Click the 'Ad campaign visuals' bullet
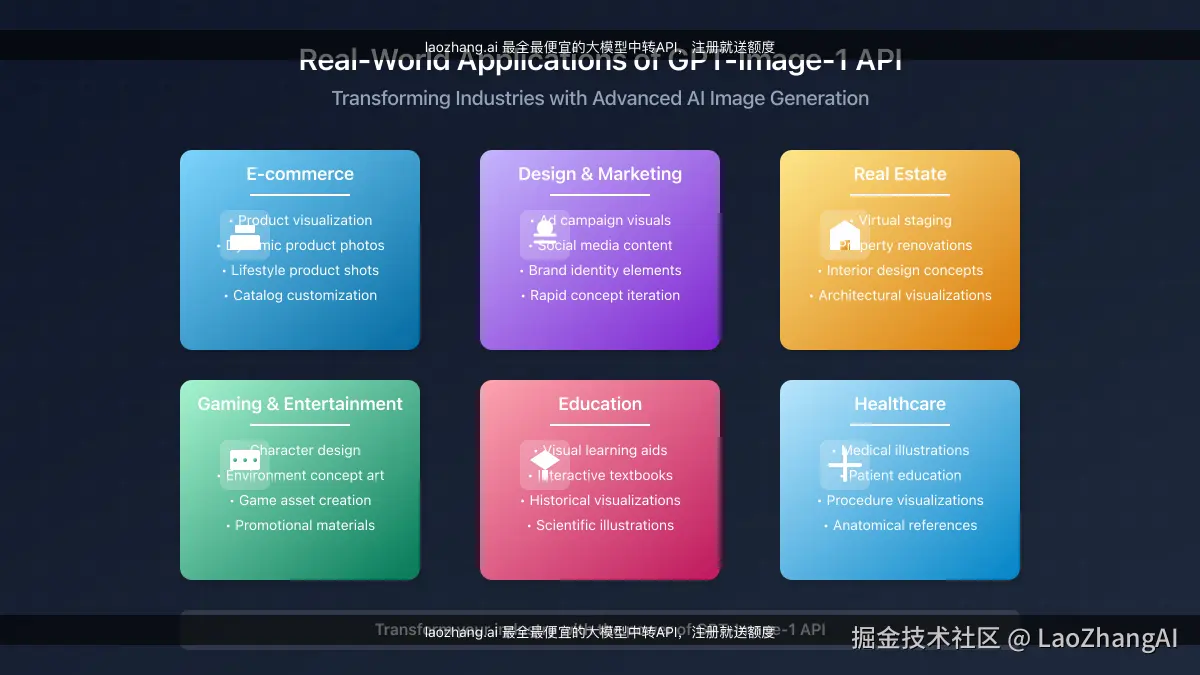 (600, 220)
